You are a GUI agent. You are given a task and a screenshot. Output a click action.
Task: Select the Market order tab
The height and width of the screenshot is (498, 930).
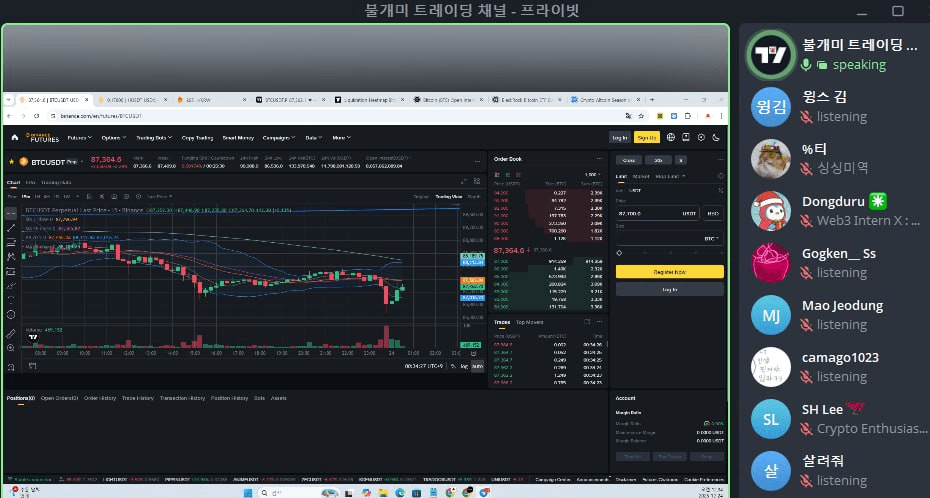click(x=641, y=176)
